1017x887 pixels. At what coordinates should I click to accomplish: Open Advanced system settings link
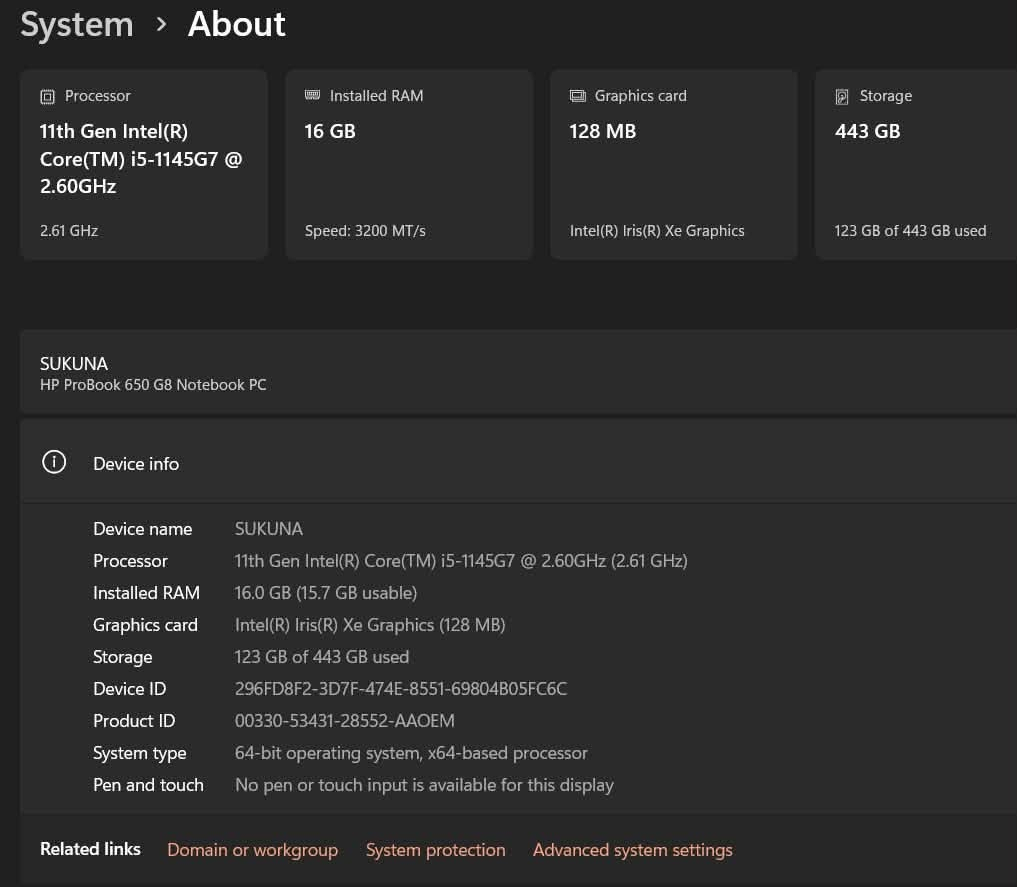coord(632,850)
